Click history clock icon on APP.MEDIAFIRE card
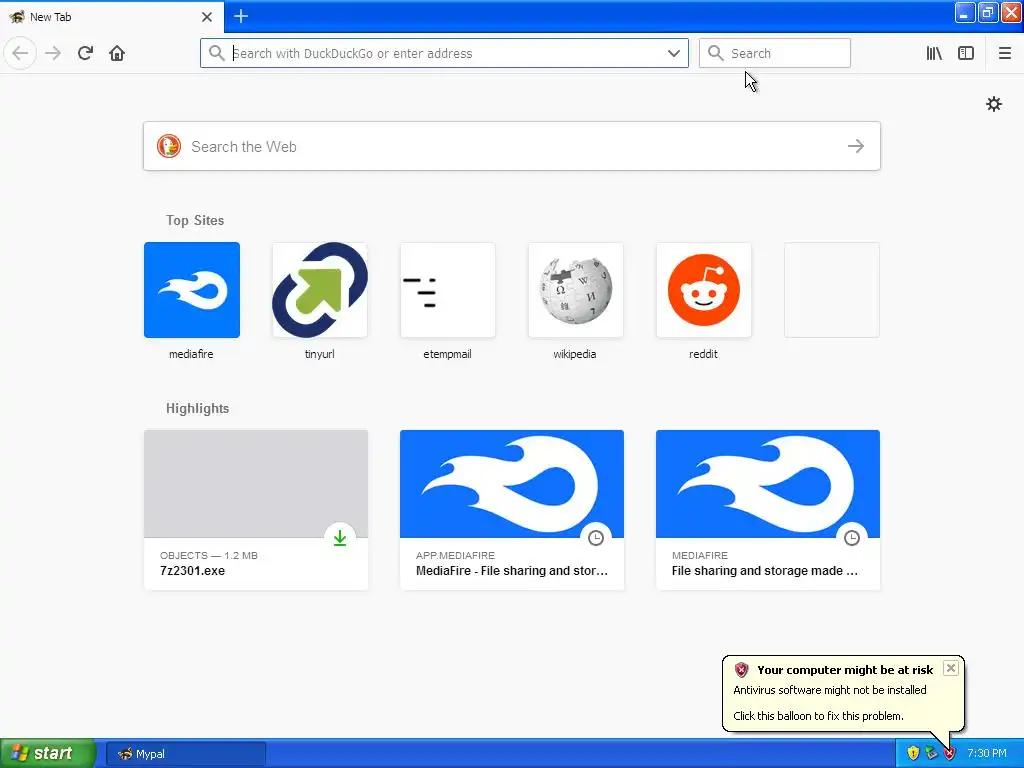The image size is (1024, 768). click(x=596, y=538)
